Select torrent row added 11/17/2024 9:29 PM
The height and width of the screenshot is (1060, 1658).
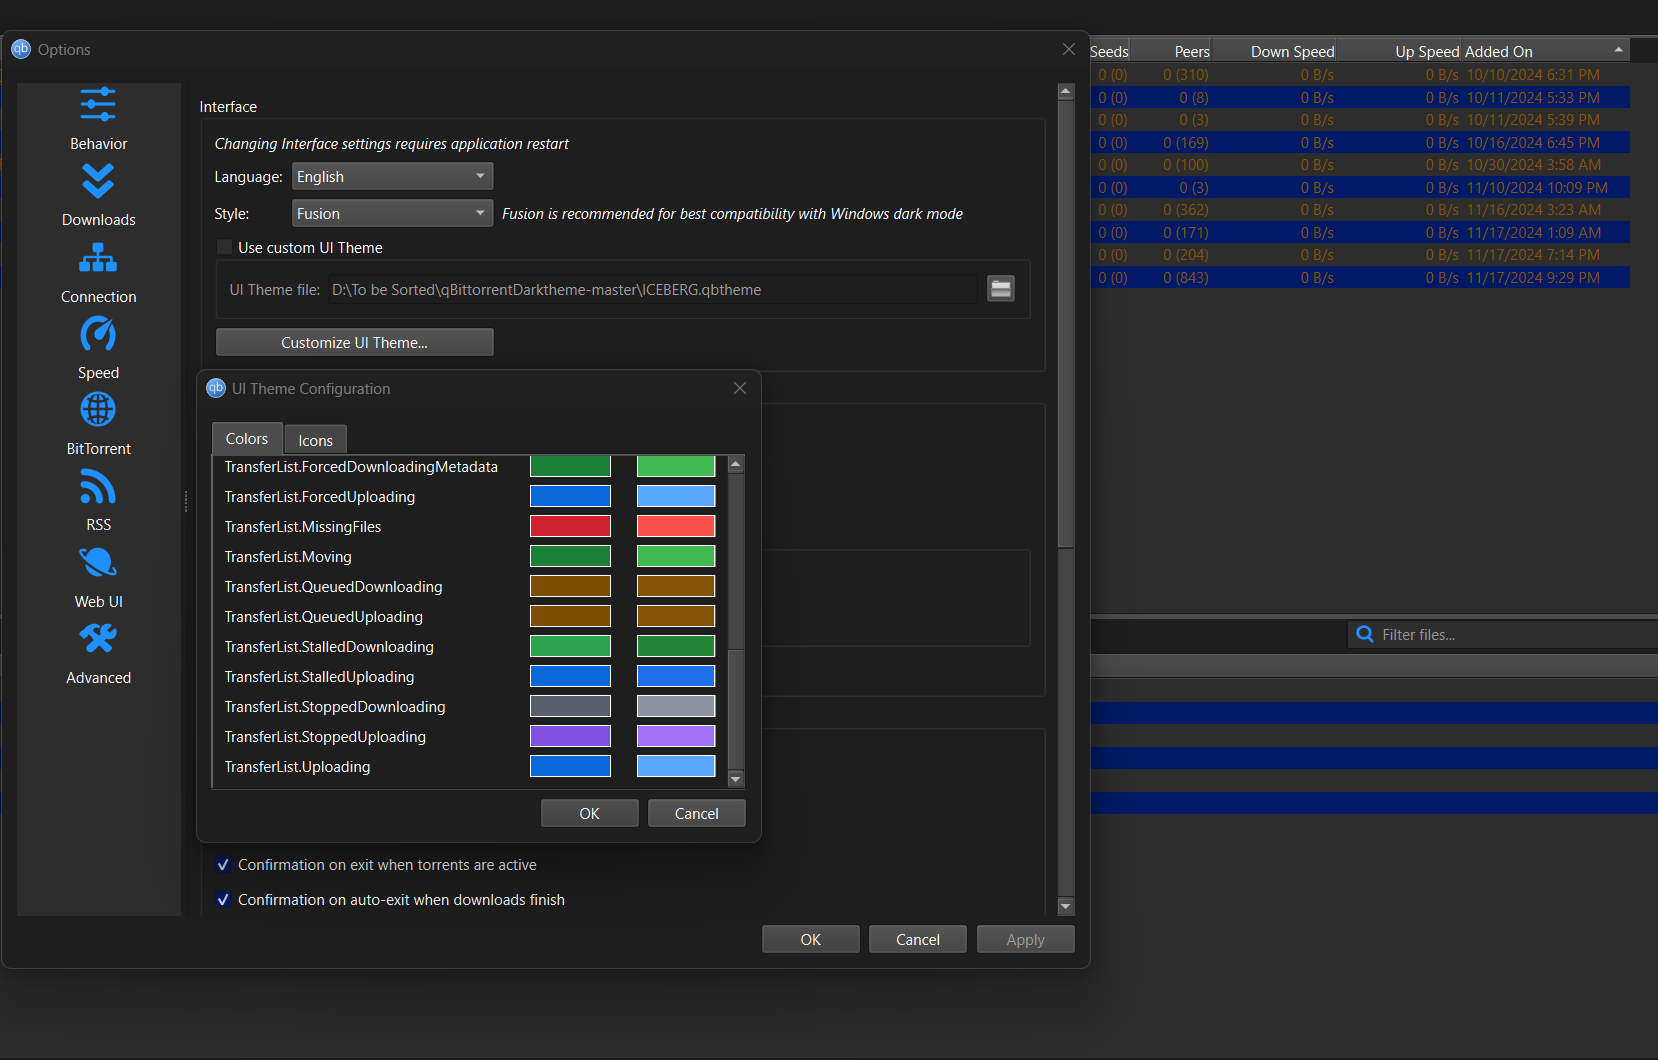(x=1360, y=277)
